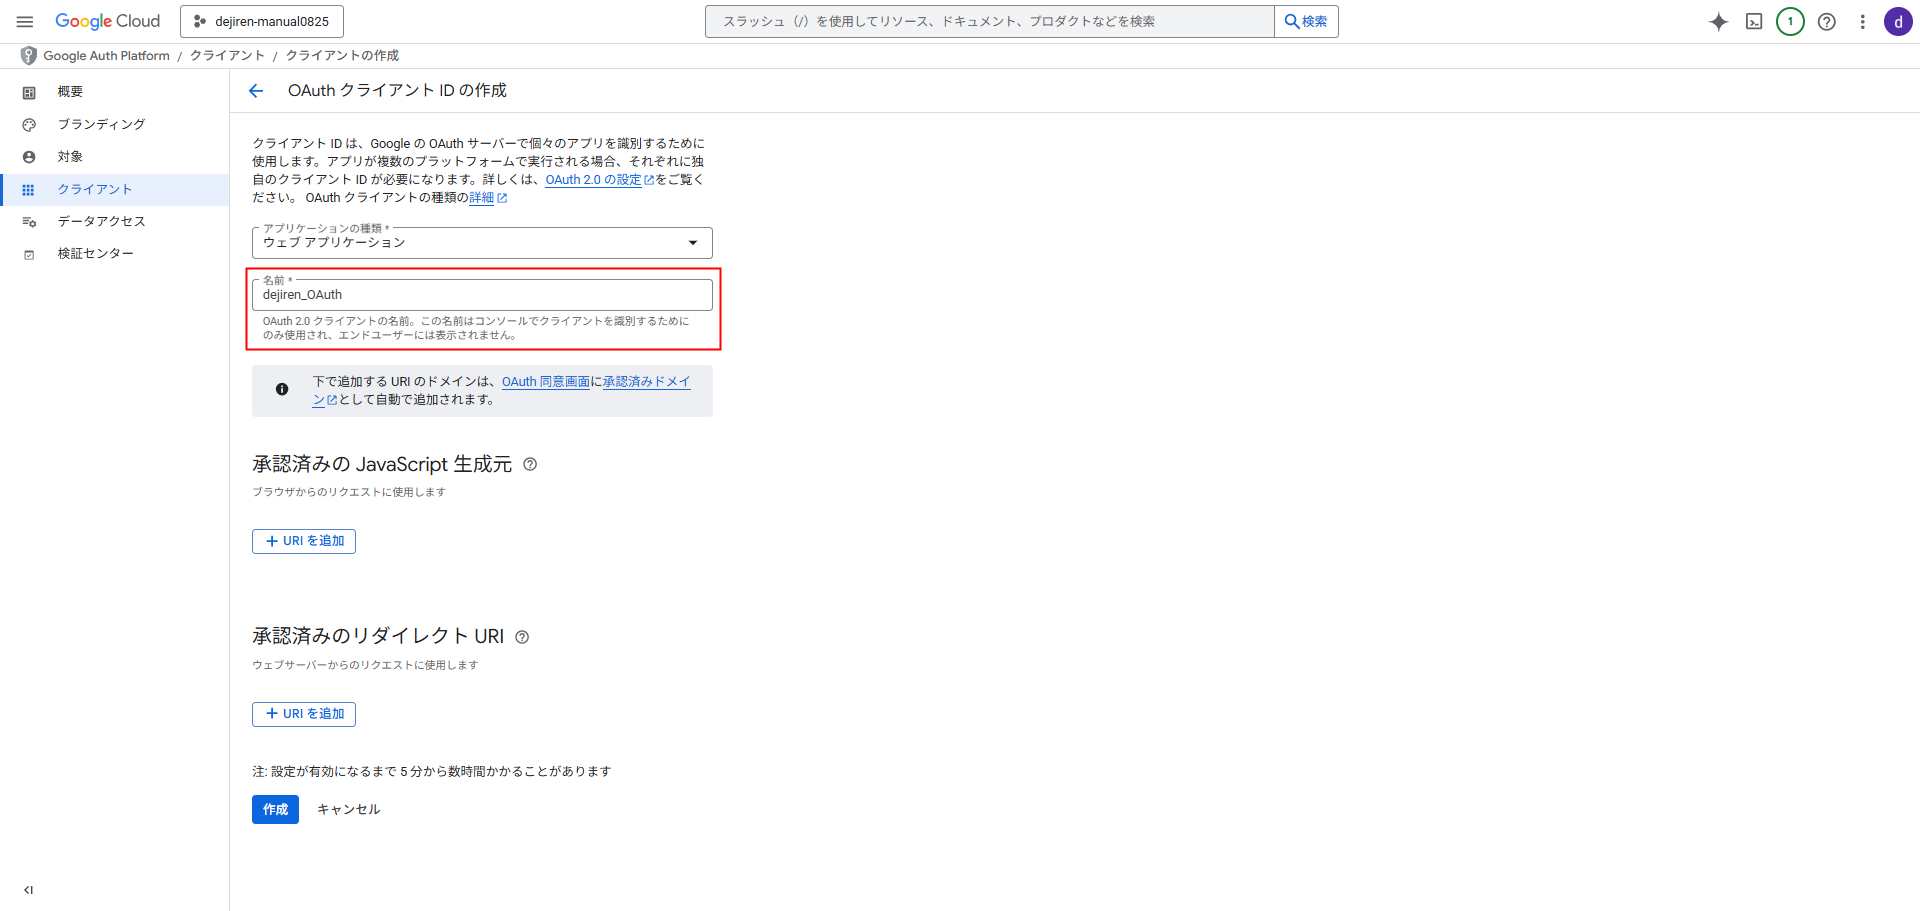Screen dimensions: 1920x911
Task: Collapse the left sidebar panel
Action: coord(28,890)
